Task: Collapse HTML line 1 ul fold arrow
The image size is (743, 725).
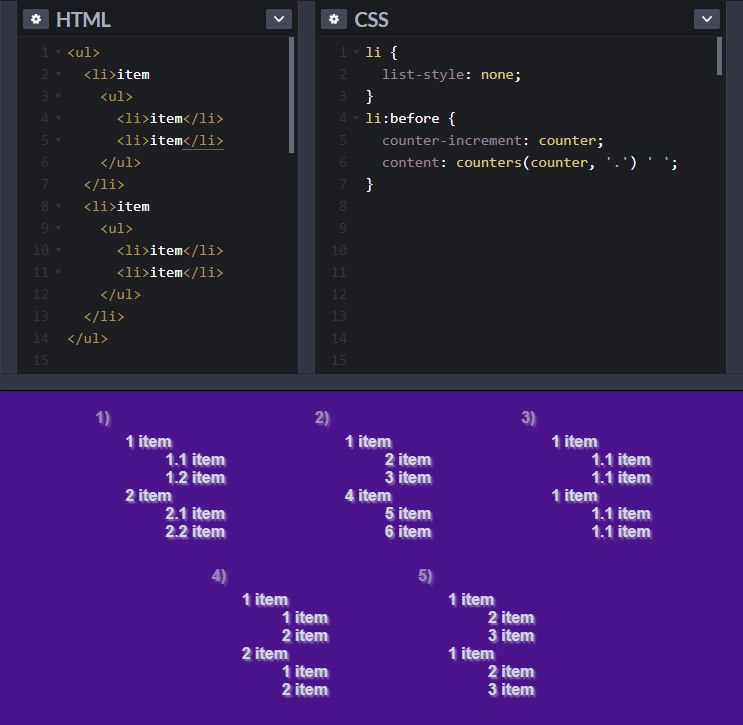Action: pos(58,52)
